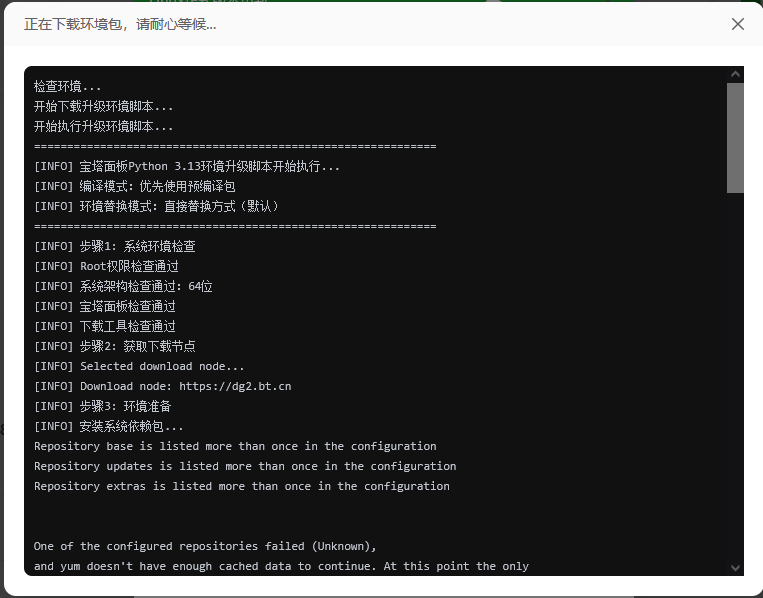Click the log panel scrollbar thumb
Screen dimensions: 763x598
[x=735, y=138]
